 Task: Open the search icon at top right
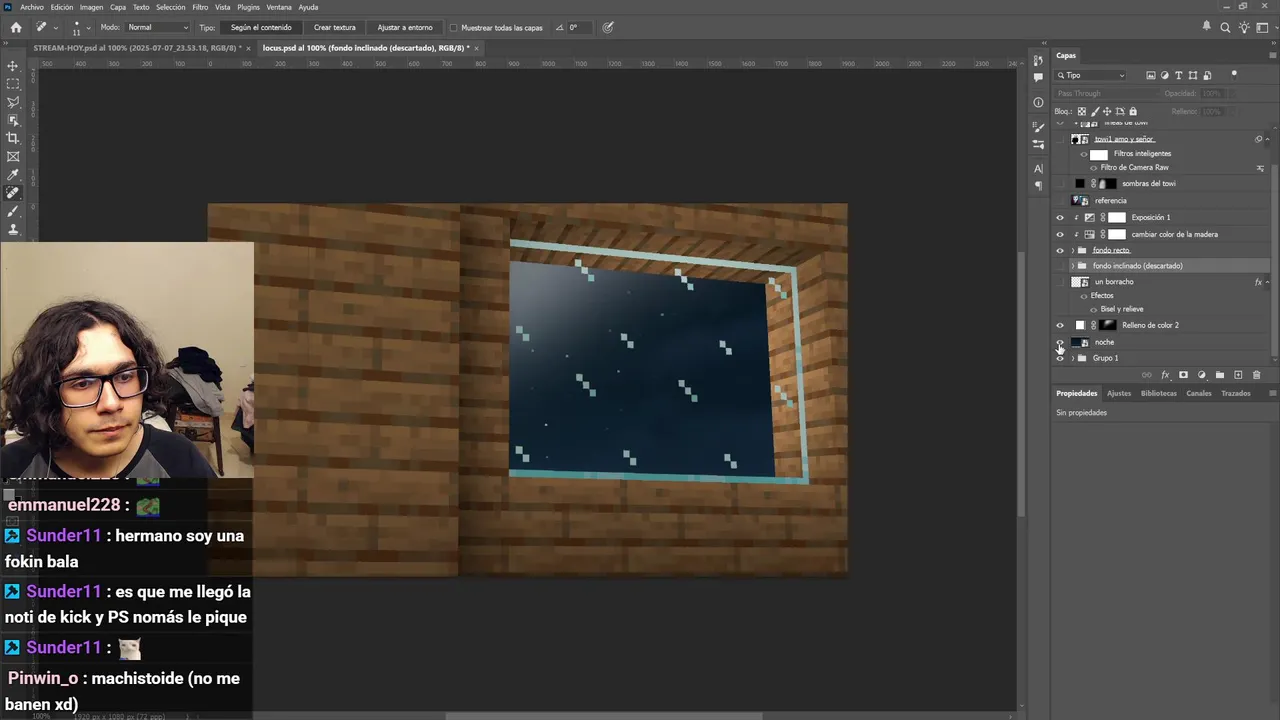coord(1225,28)
